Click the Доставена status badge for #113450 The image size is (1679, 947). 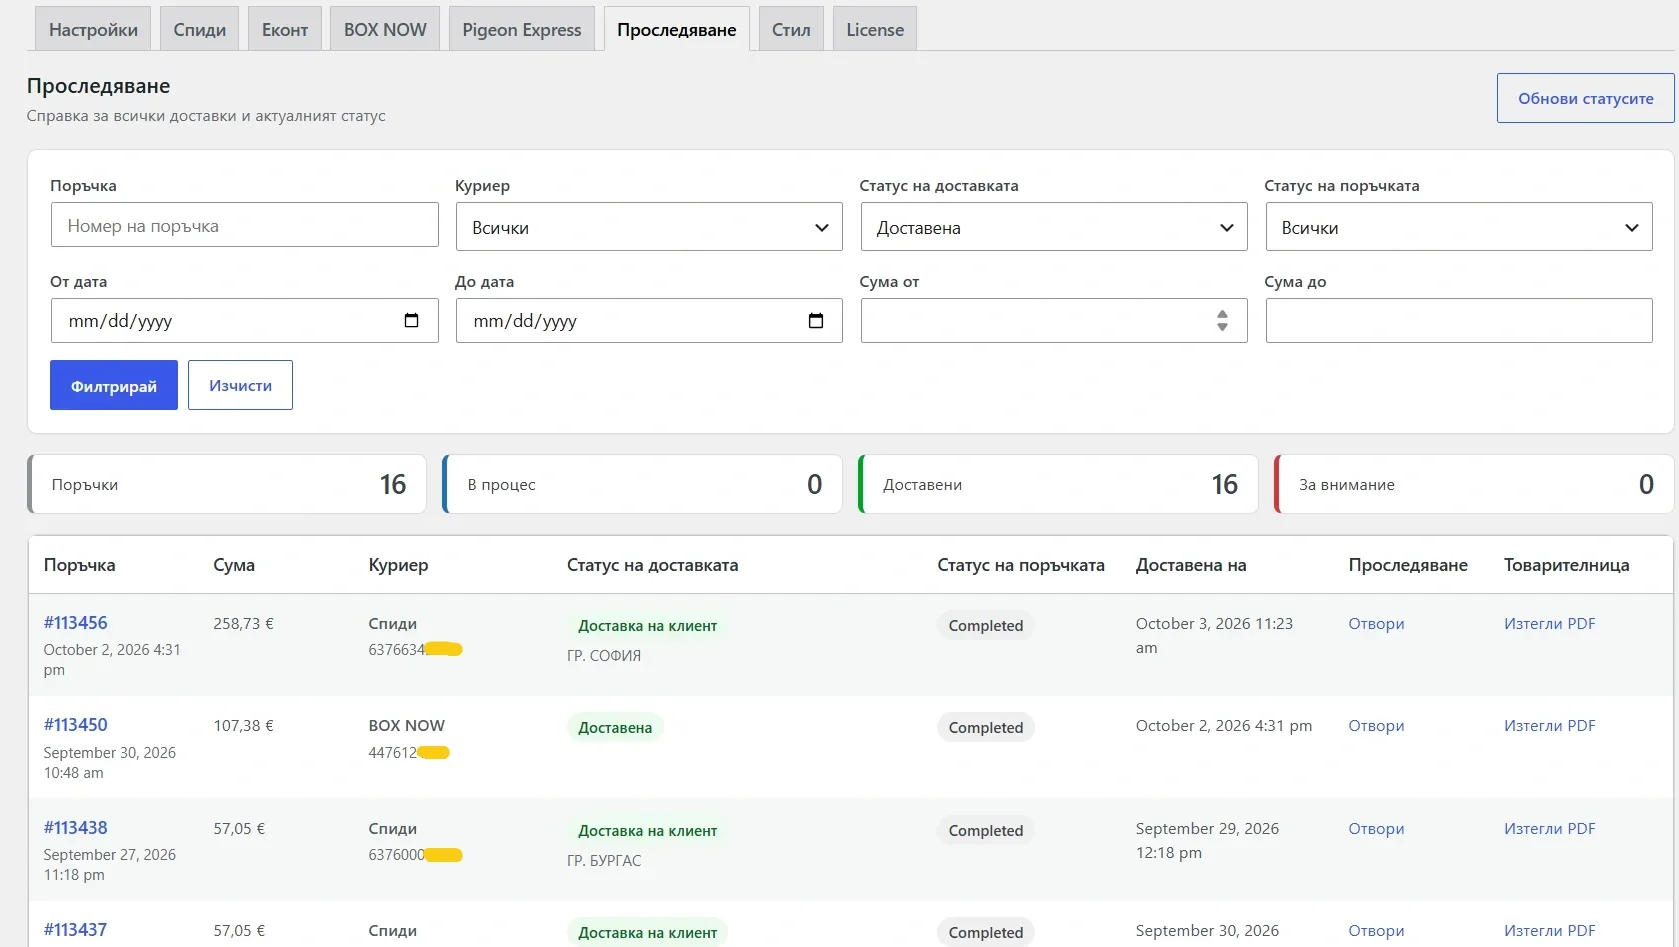click(x=615, y=727)
